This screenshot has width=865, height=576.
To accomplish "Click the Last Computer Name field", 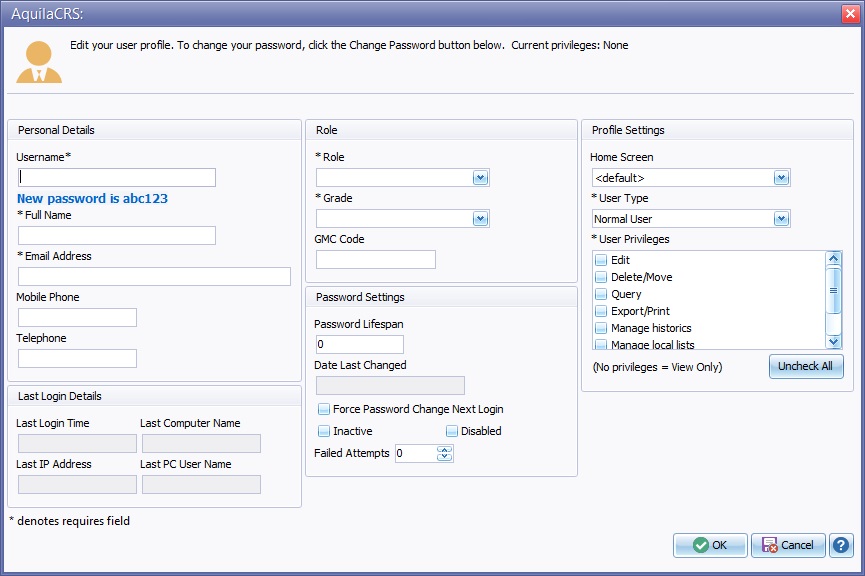I will point(201,444).
